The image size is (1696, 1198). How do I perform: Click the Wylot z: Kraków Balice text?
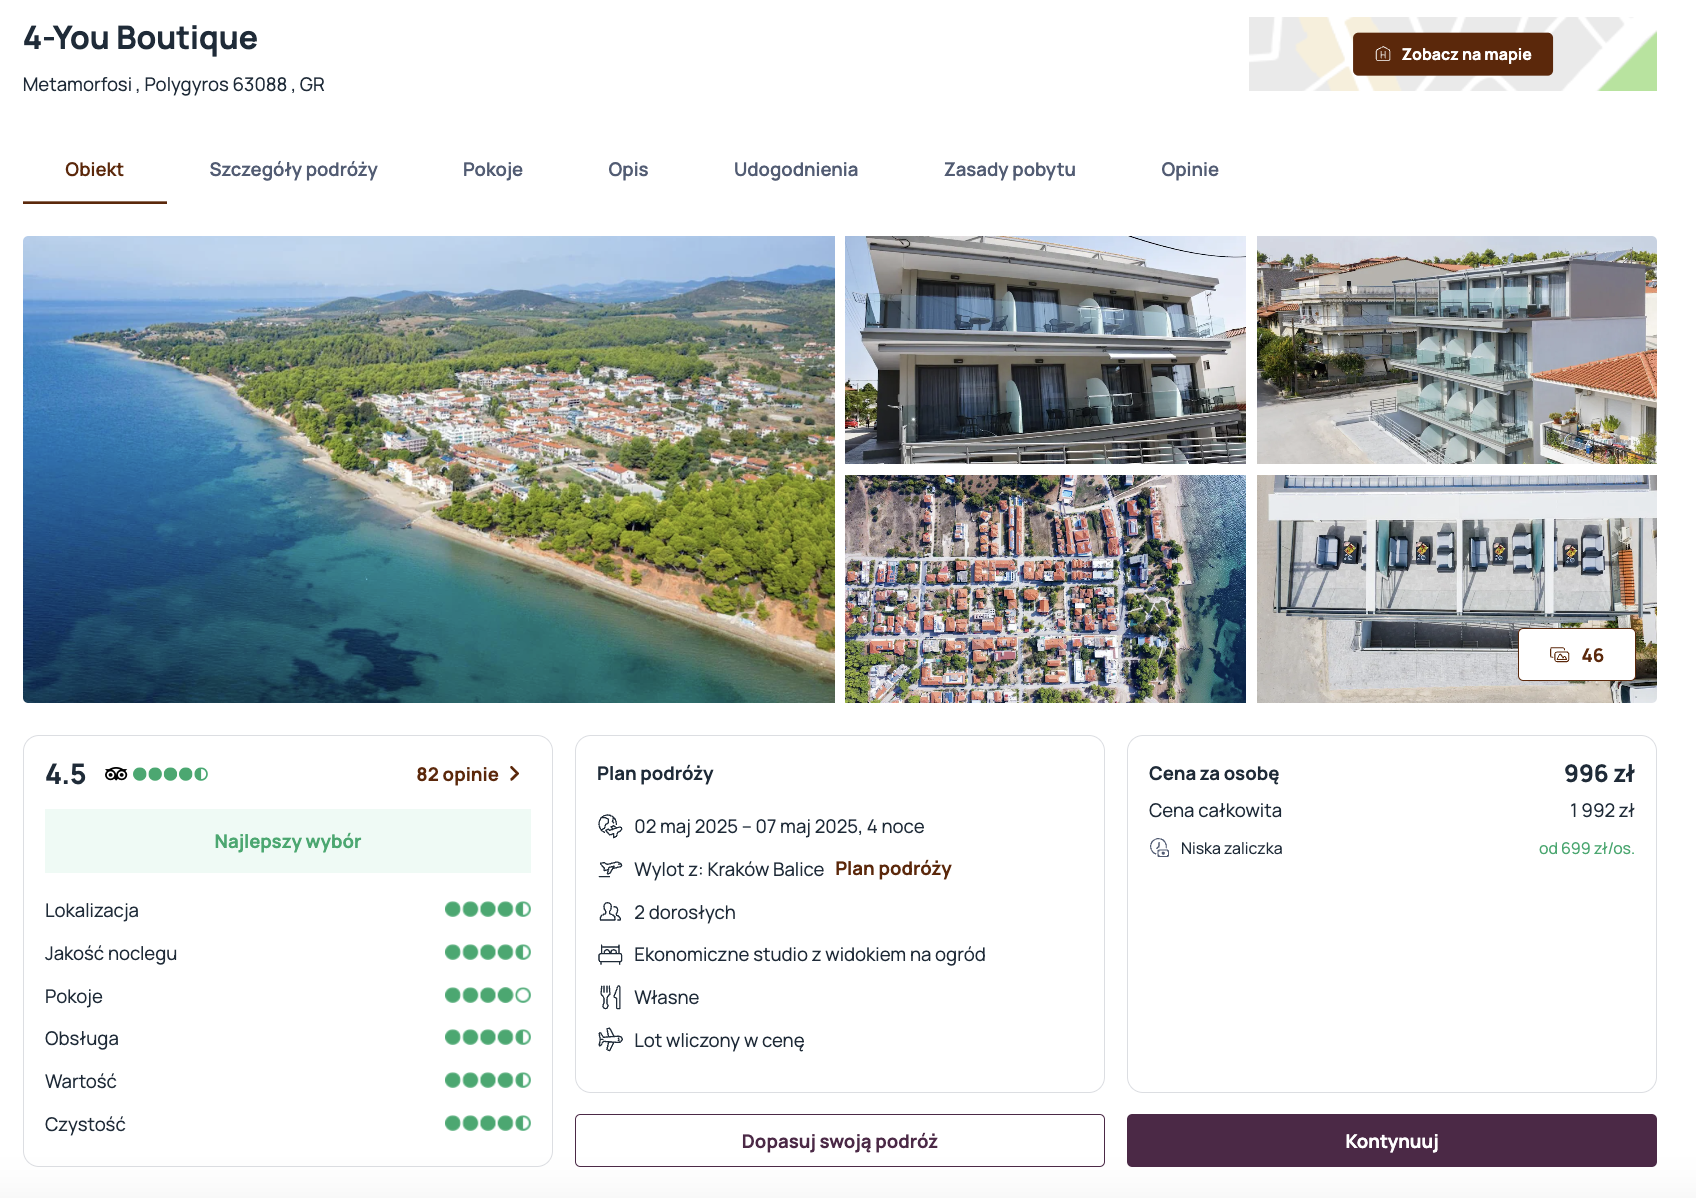click(729, 869)
